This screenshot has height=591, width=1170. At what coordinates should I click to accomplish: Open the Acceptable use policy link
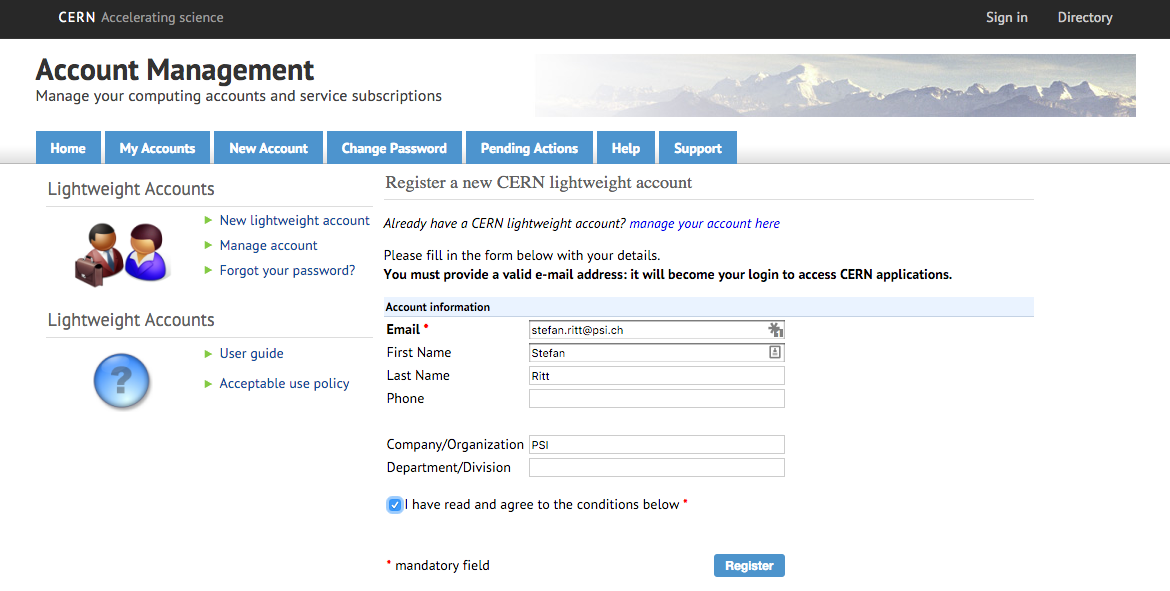(284, 384)
